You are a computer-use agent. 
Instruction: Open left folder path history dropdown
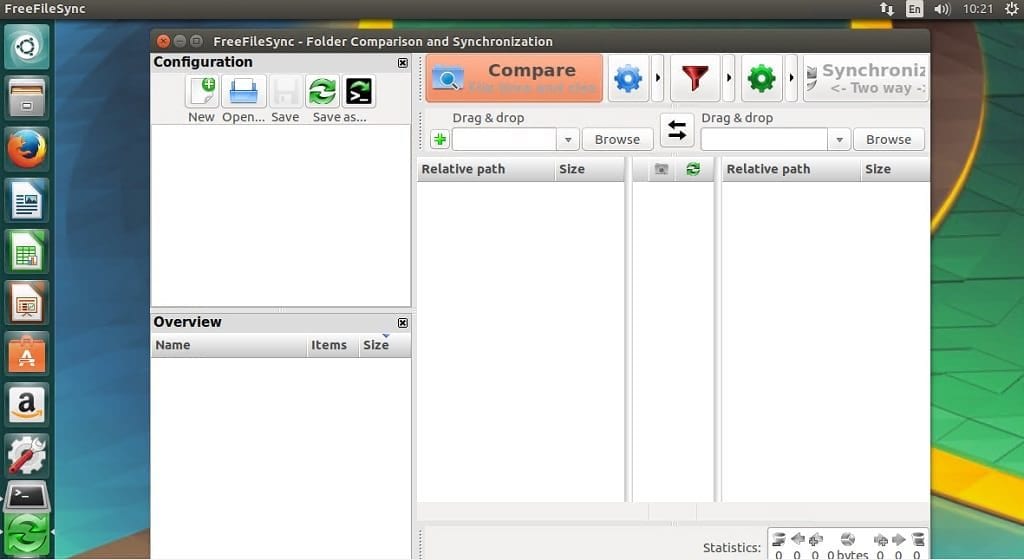coord(568,139)
